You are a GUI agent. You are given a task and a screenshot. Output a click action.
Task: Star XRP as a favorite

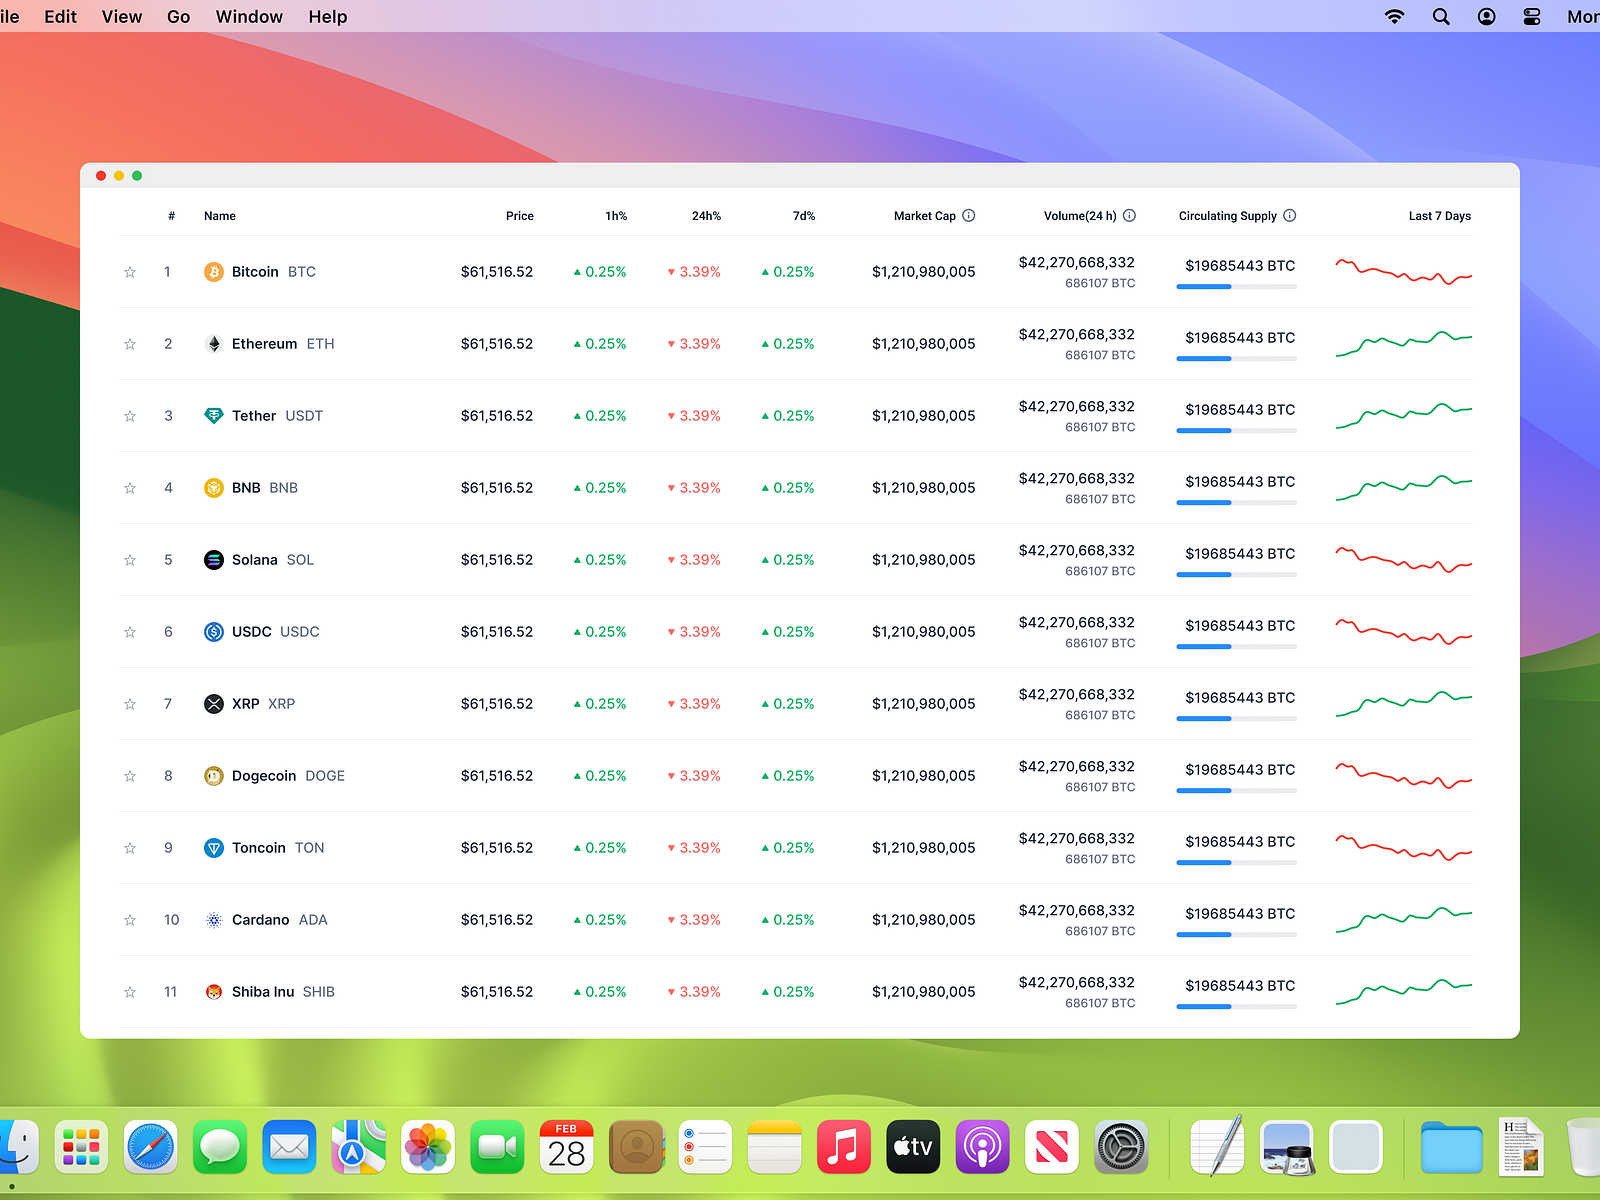point(130,704)
